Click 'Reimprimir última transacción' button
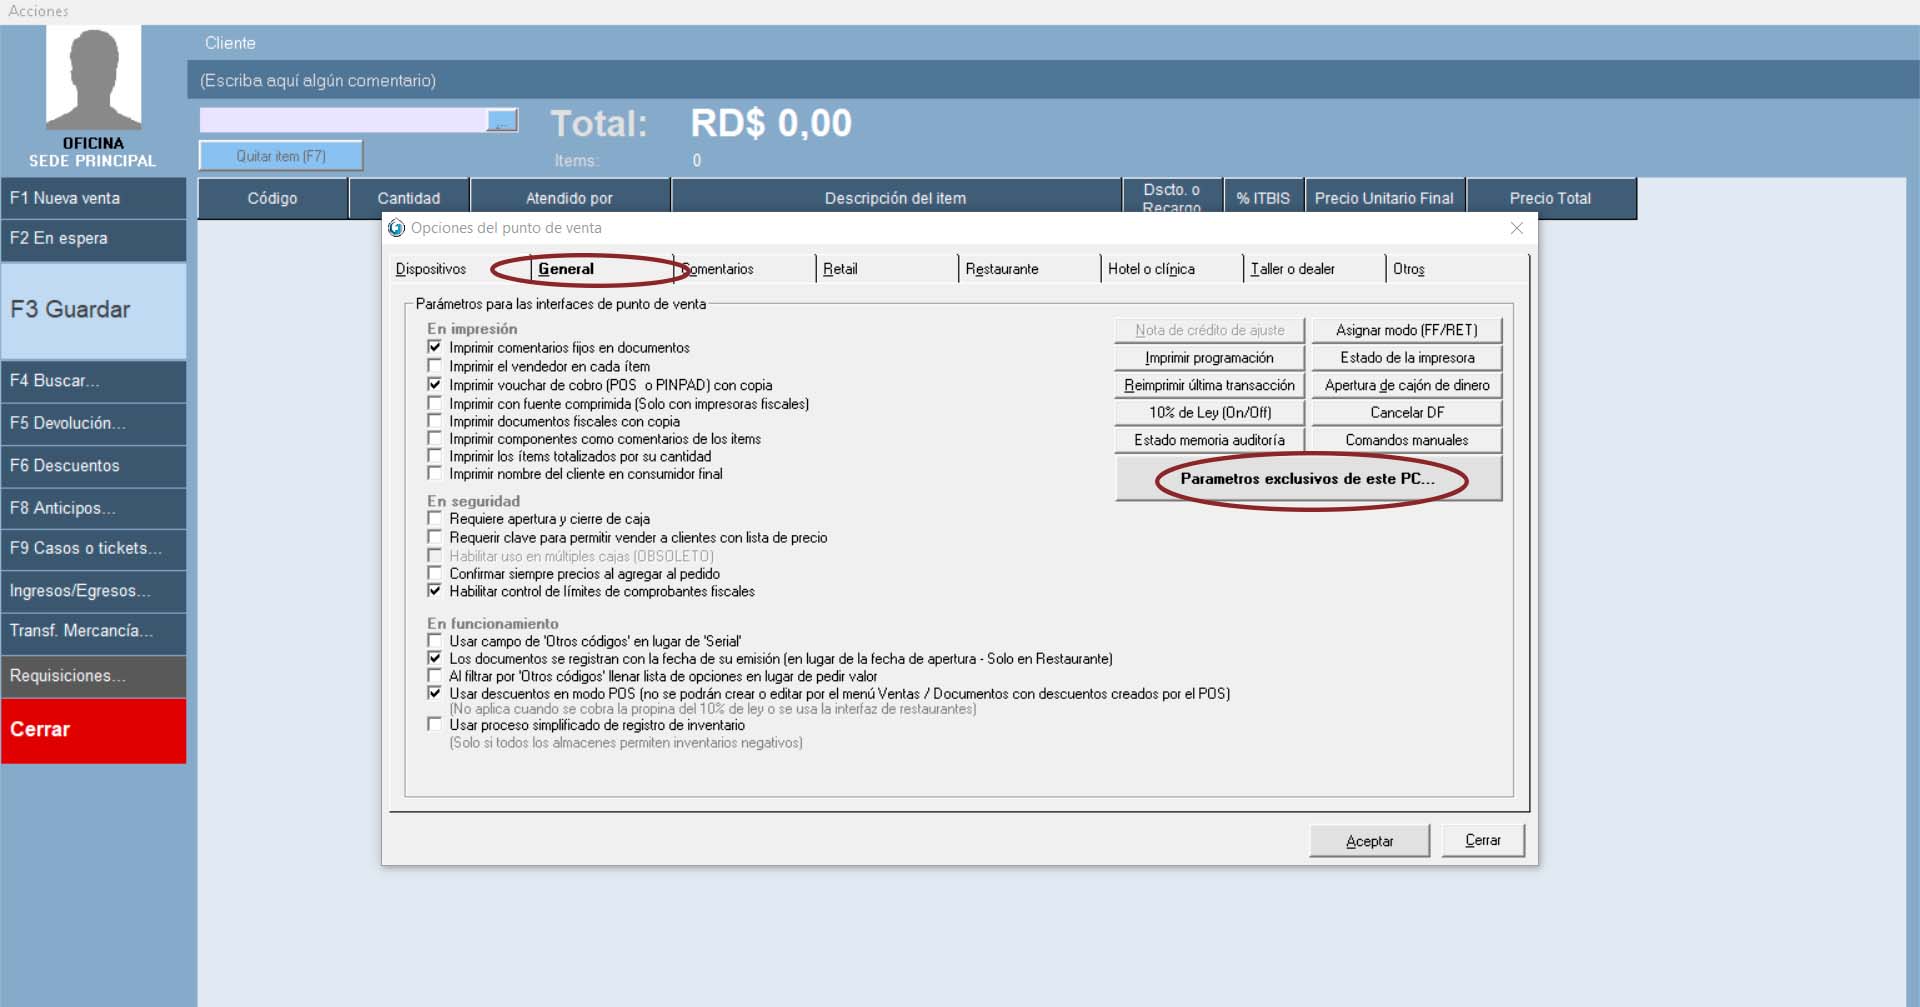The image size is (1920, 1007). pos(1209,385)
